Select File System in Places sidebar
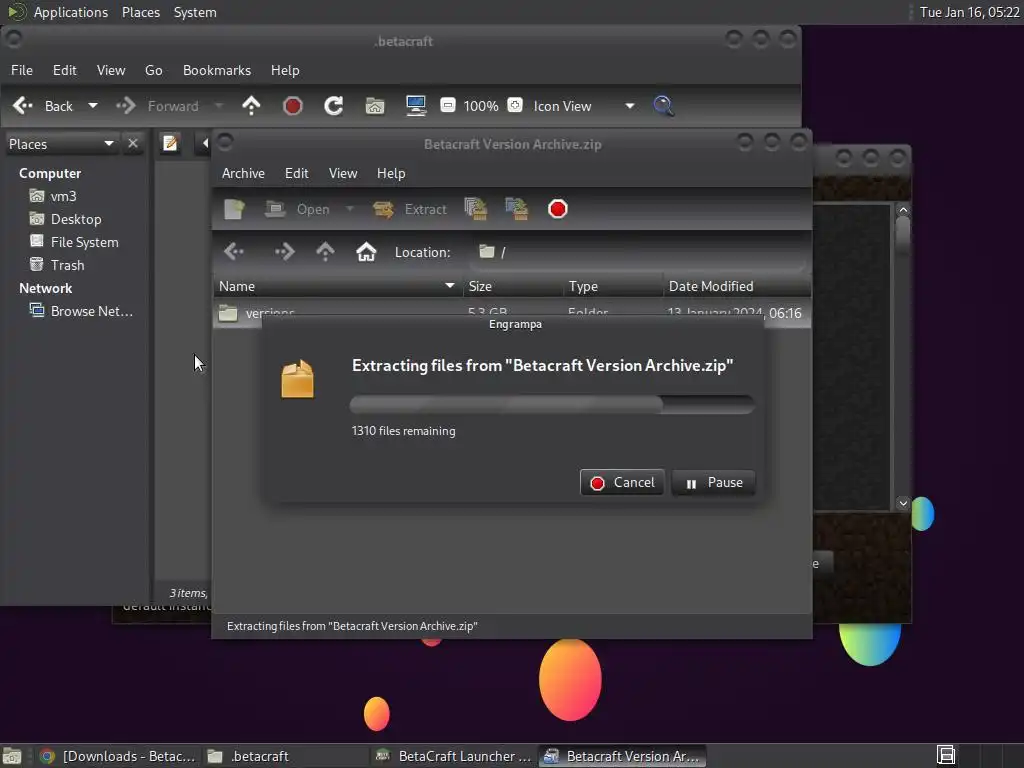 tap(84, 242)
